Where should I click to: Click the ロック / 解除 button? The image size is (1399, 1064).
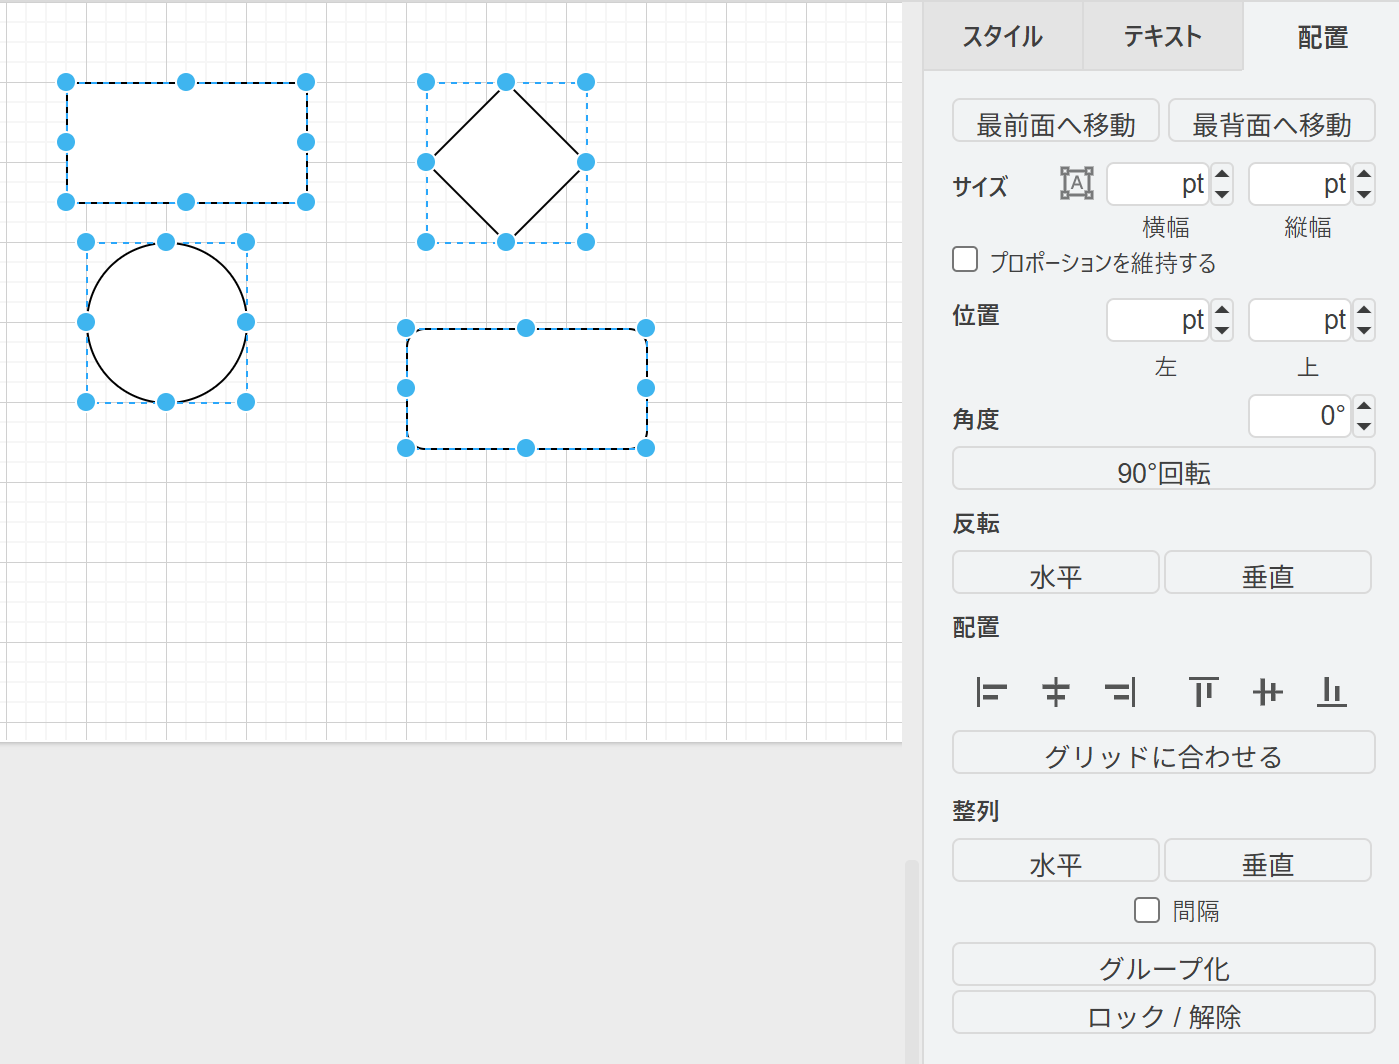1163,1014
